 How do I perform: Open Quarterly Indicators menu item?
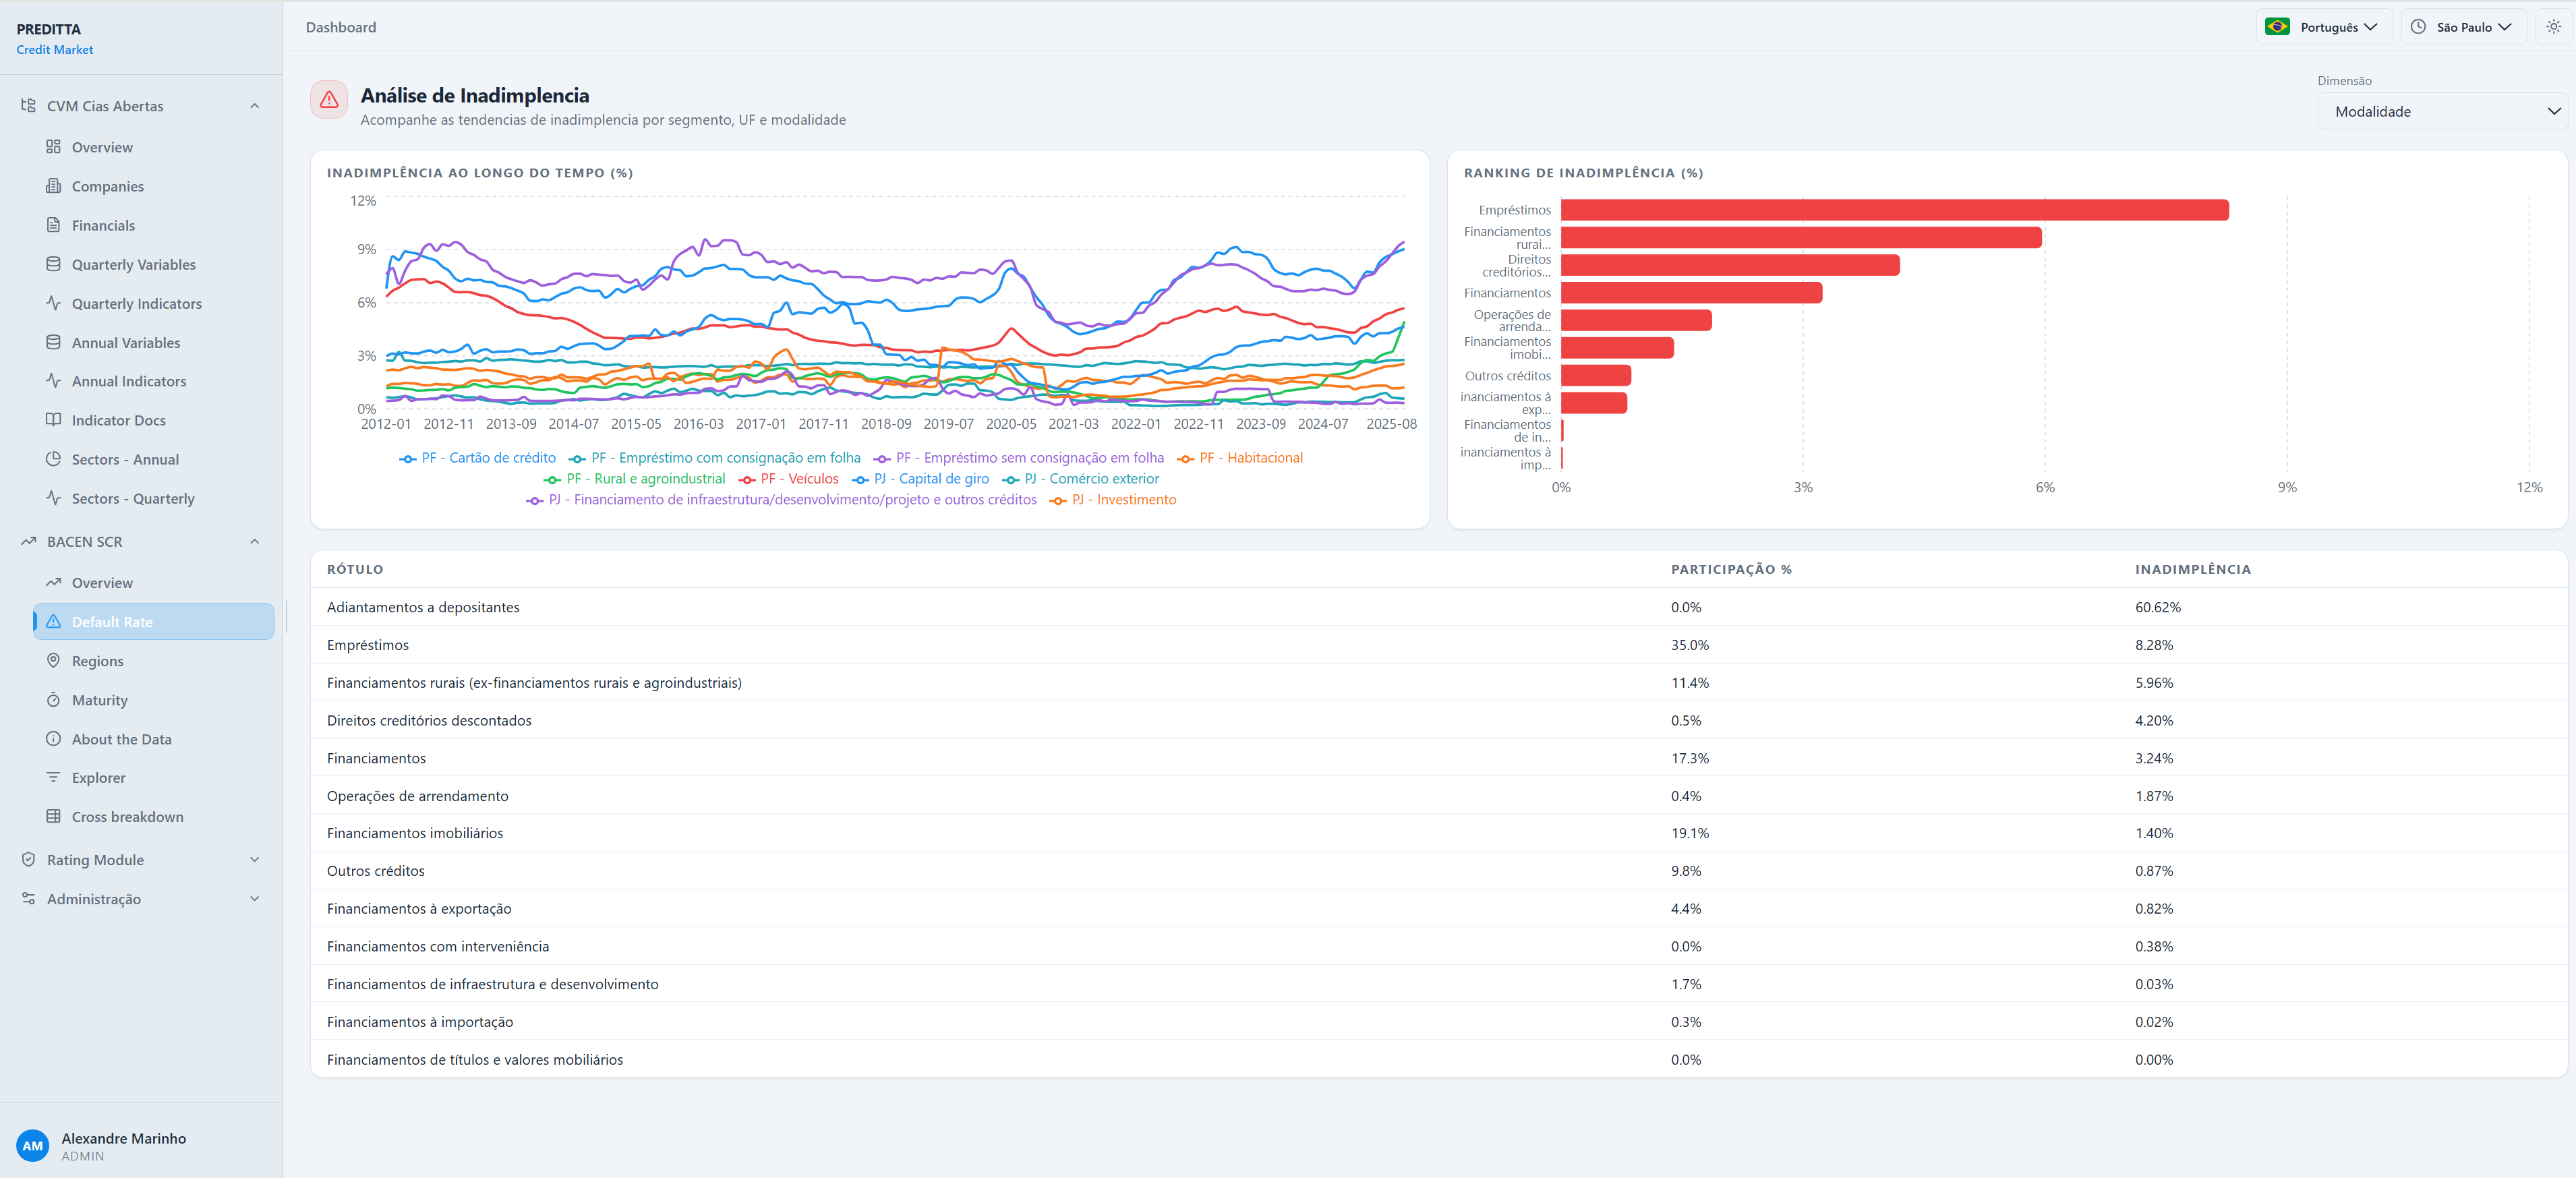pos(136,304)
